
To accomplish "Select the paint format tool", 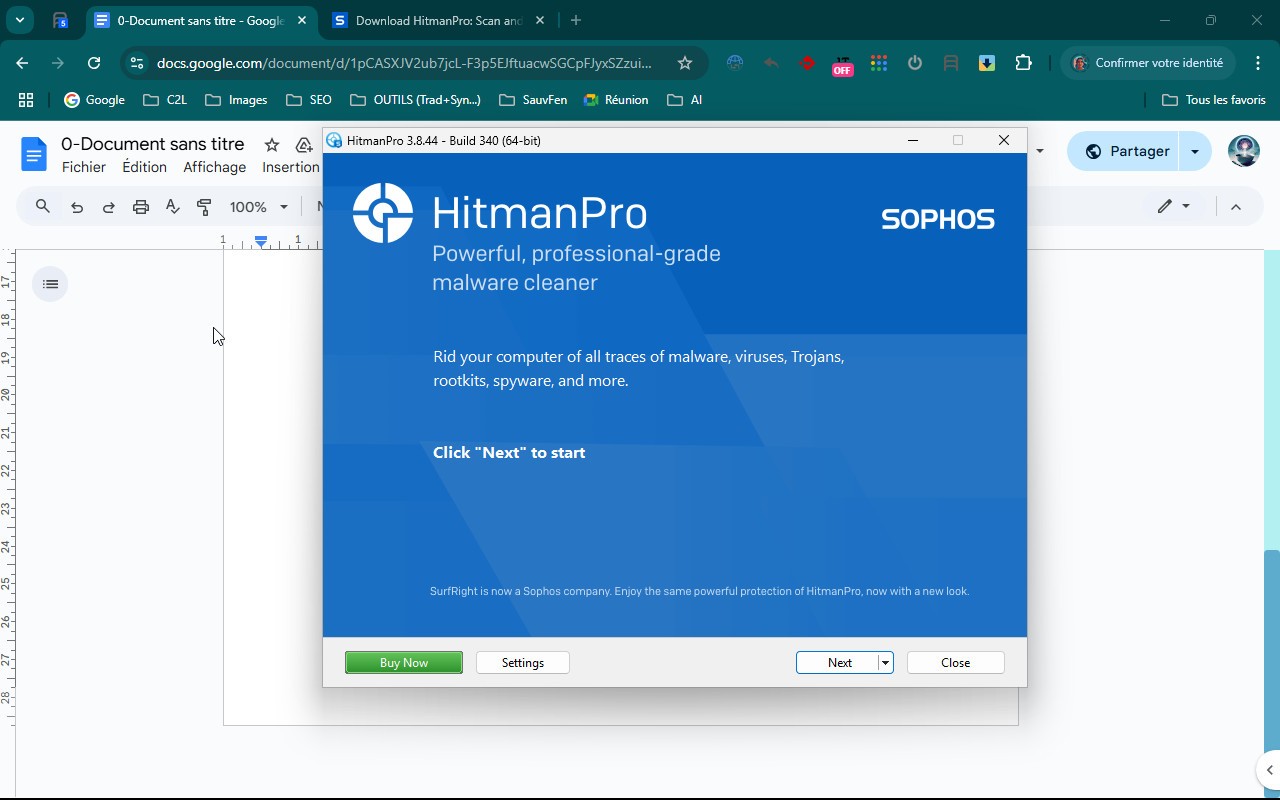I will pyautogui.click(x=204, y=206).
